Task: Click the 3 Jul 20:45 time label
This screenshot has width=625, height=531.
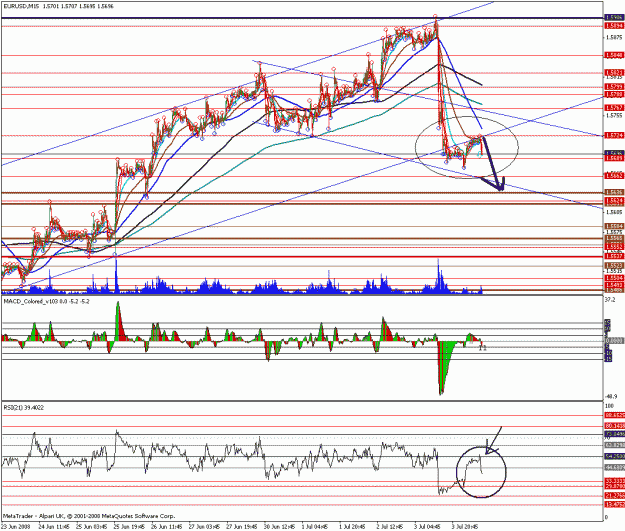Action: (x=466, y=527)
